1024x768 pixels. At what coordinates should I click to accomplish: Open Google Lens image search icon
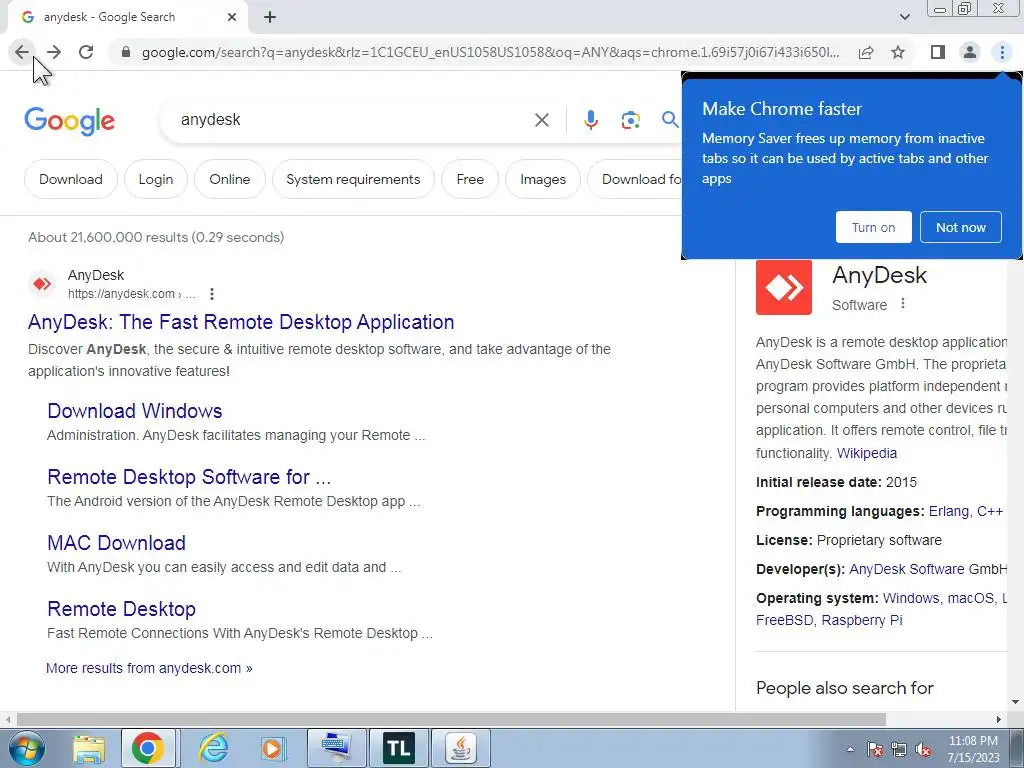[630, 120]
